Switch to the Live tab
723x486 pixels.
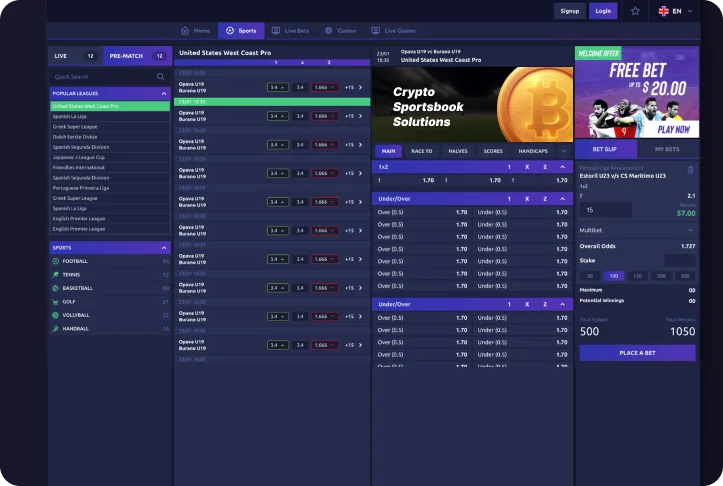76,56
